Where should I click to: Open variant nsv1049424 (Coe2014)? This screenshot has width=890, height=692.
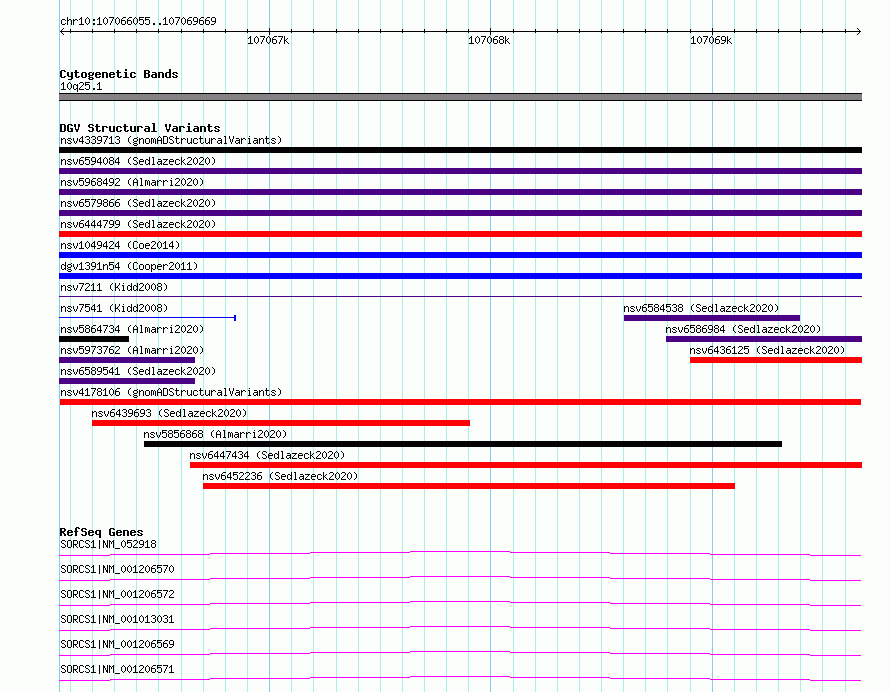pos(120,245)
